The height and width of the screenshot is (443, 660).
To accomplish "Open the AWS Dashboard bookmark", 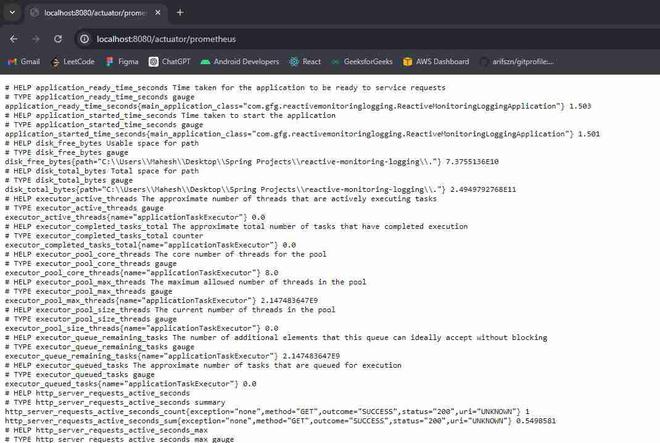I will click(x=436, y=61).
